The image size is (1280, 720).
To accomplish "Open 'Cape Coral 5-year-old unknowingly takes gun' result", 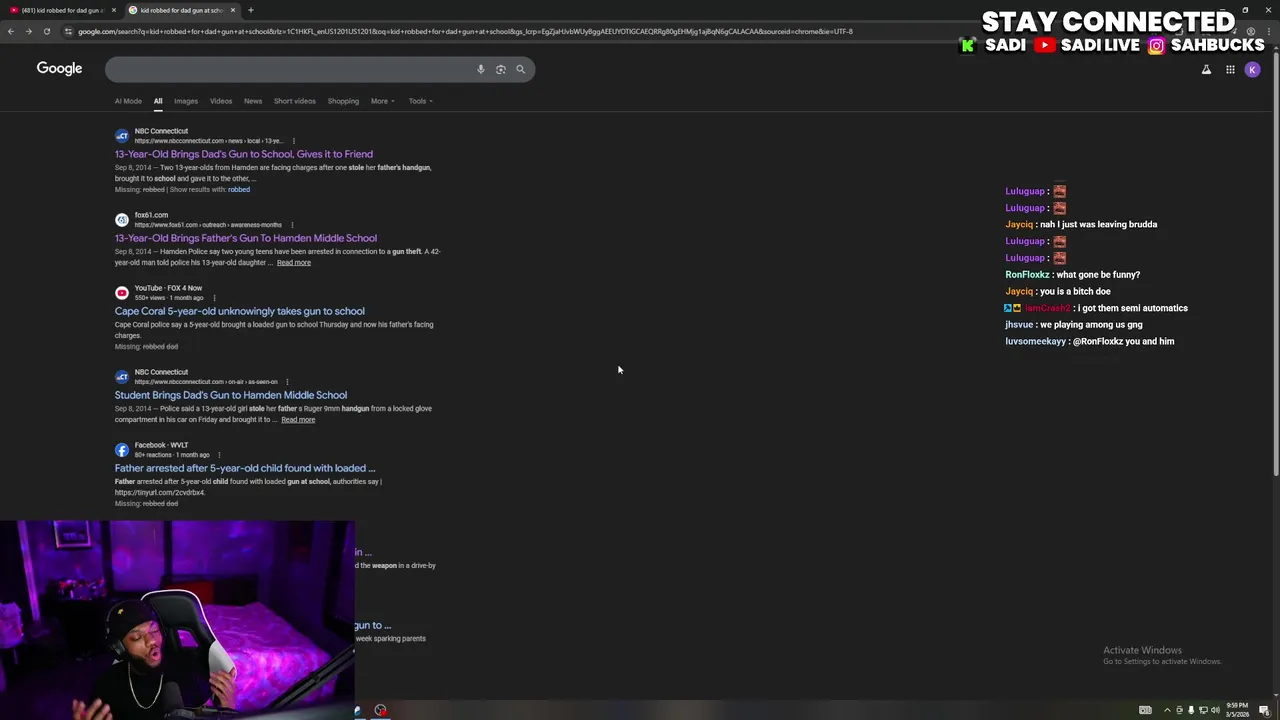I will click(240, 311).
